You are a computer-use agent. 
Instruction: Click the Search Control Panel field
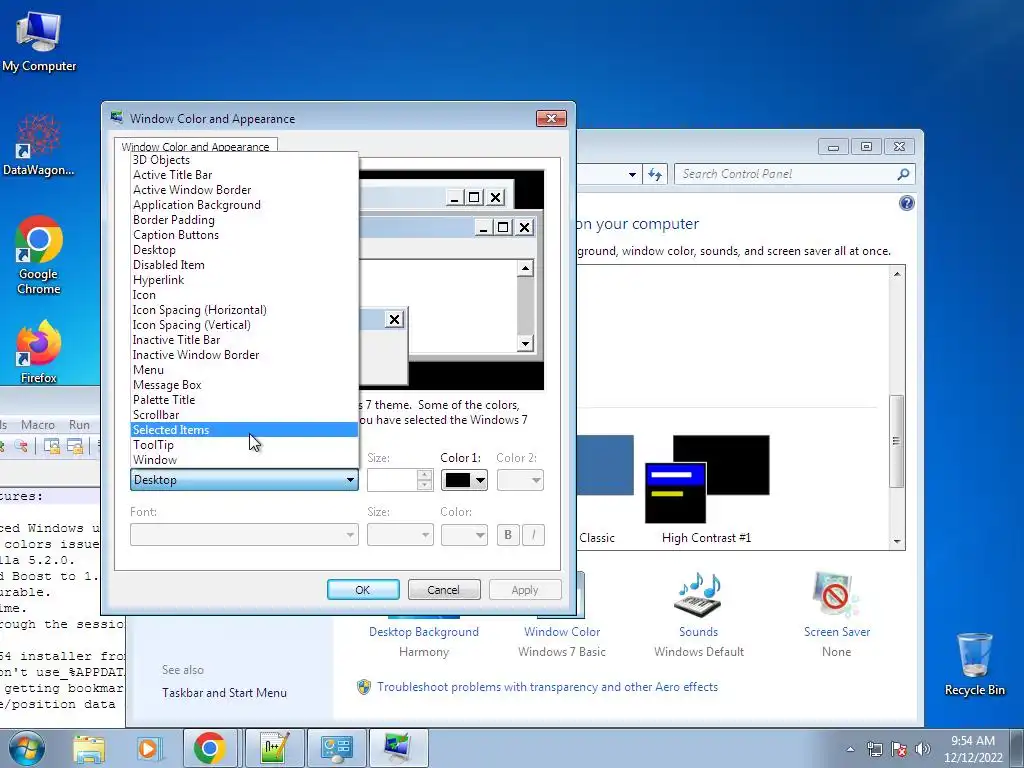point(784,174)
